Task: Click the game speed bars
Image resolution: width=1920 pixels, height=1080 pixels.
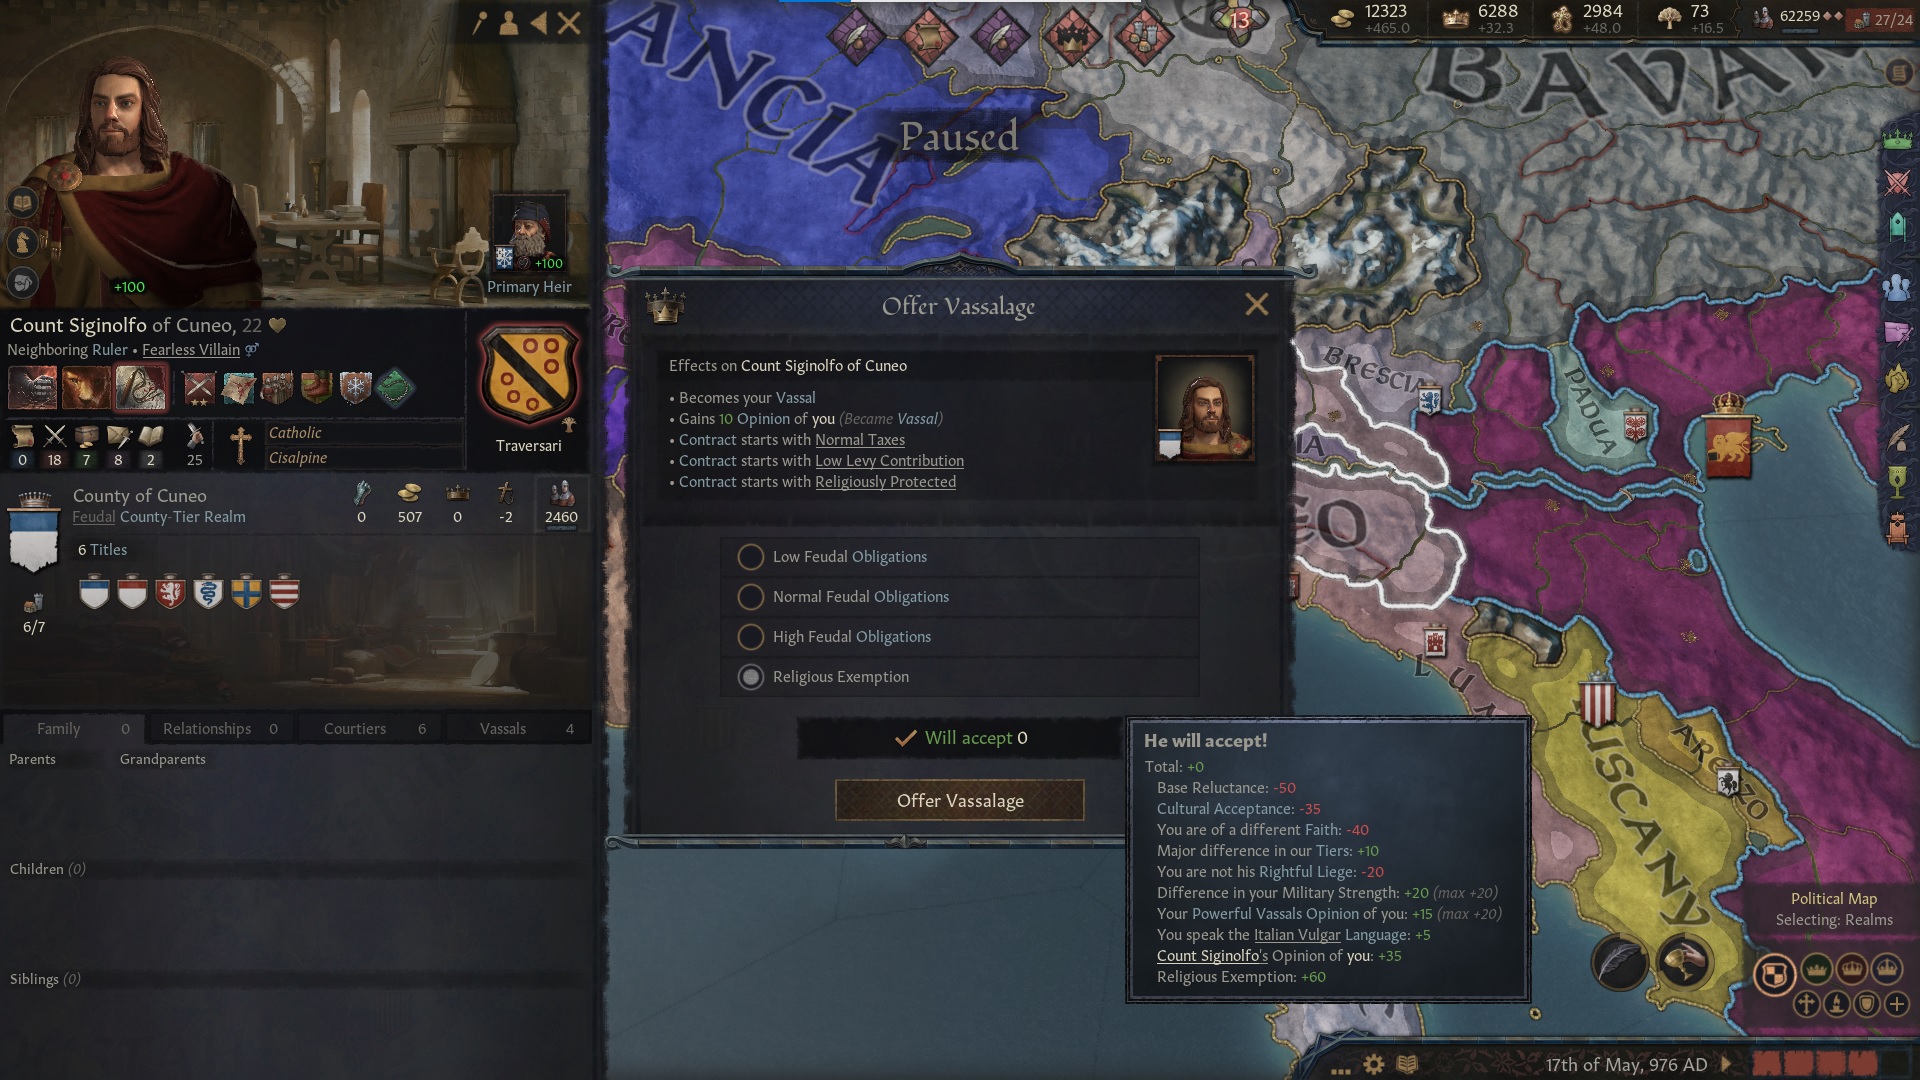Action: 1814,1063
